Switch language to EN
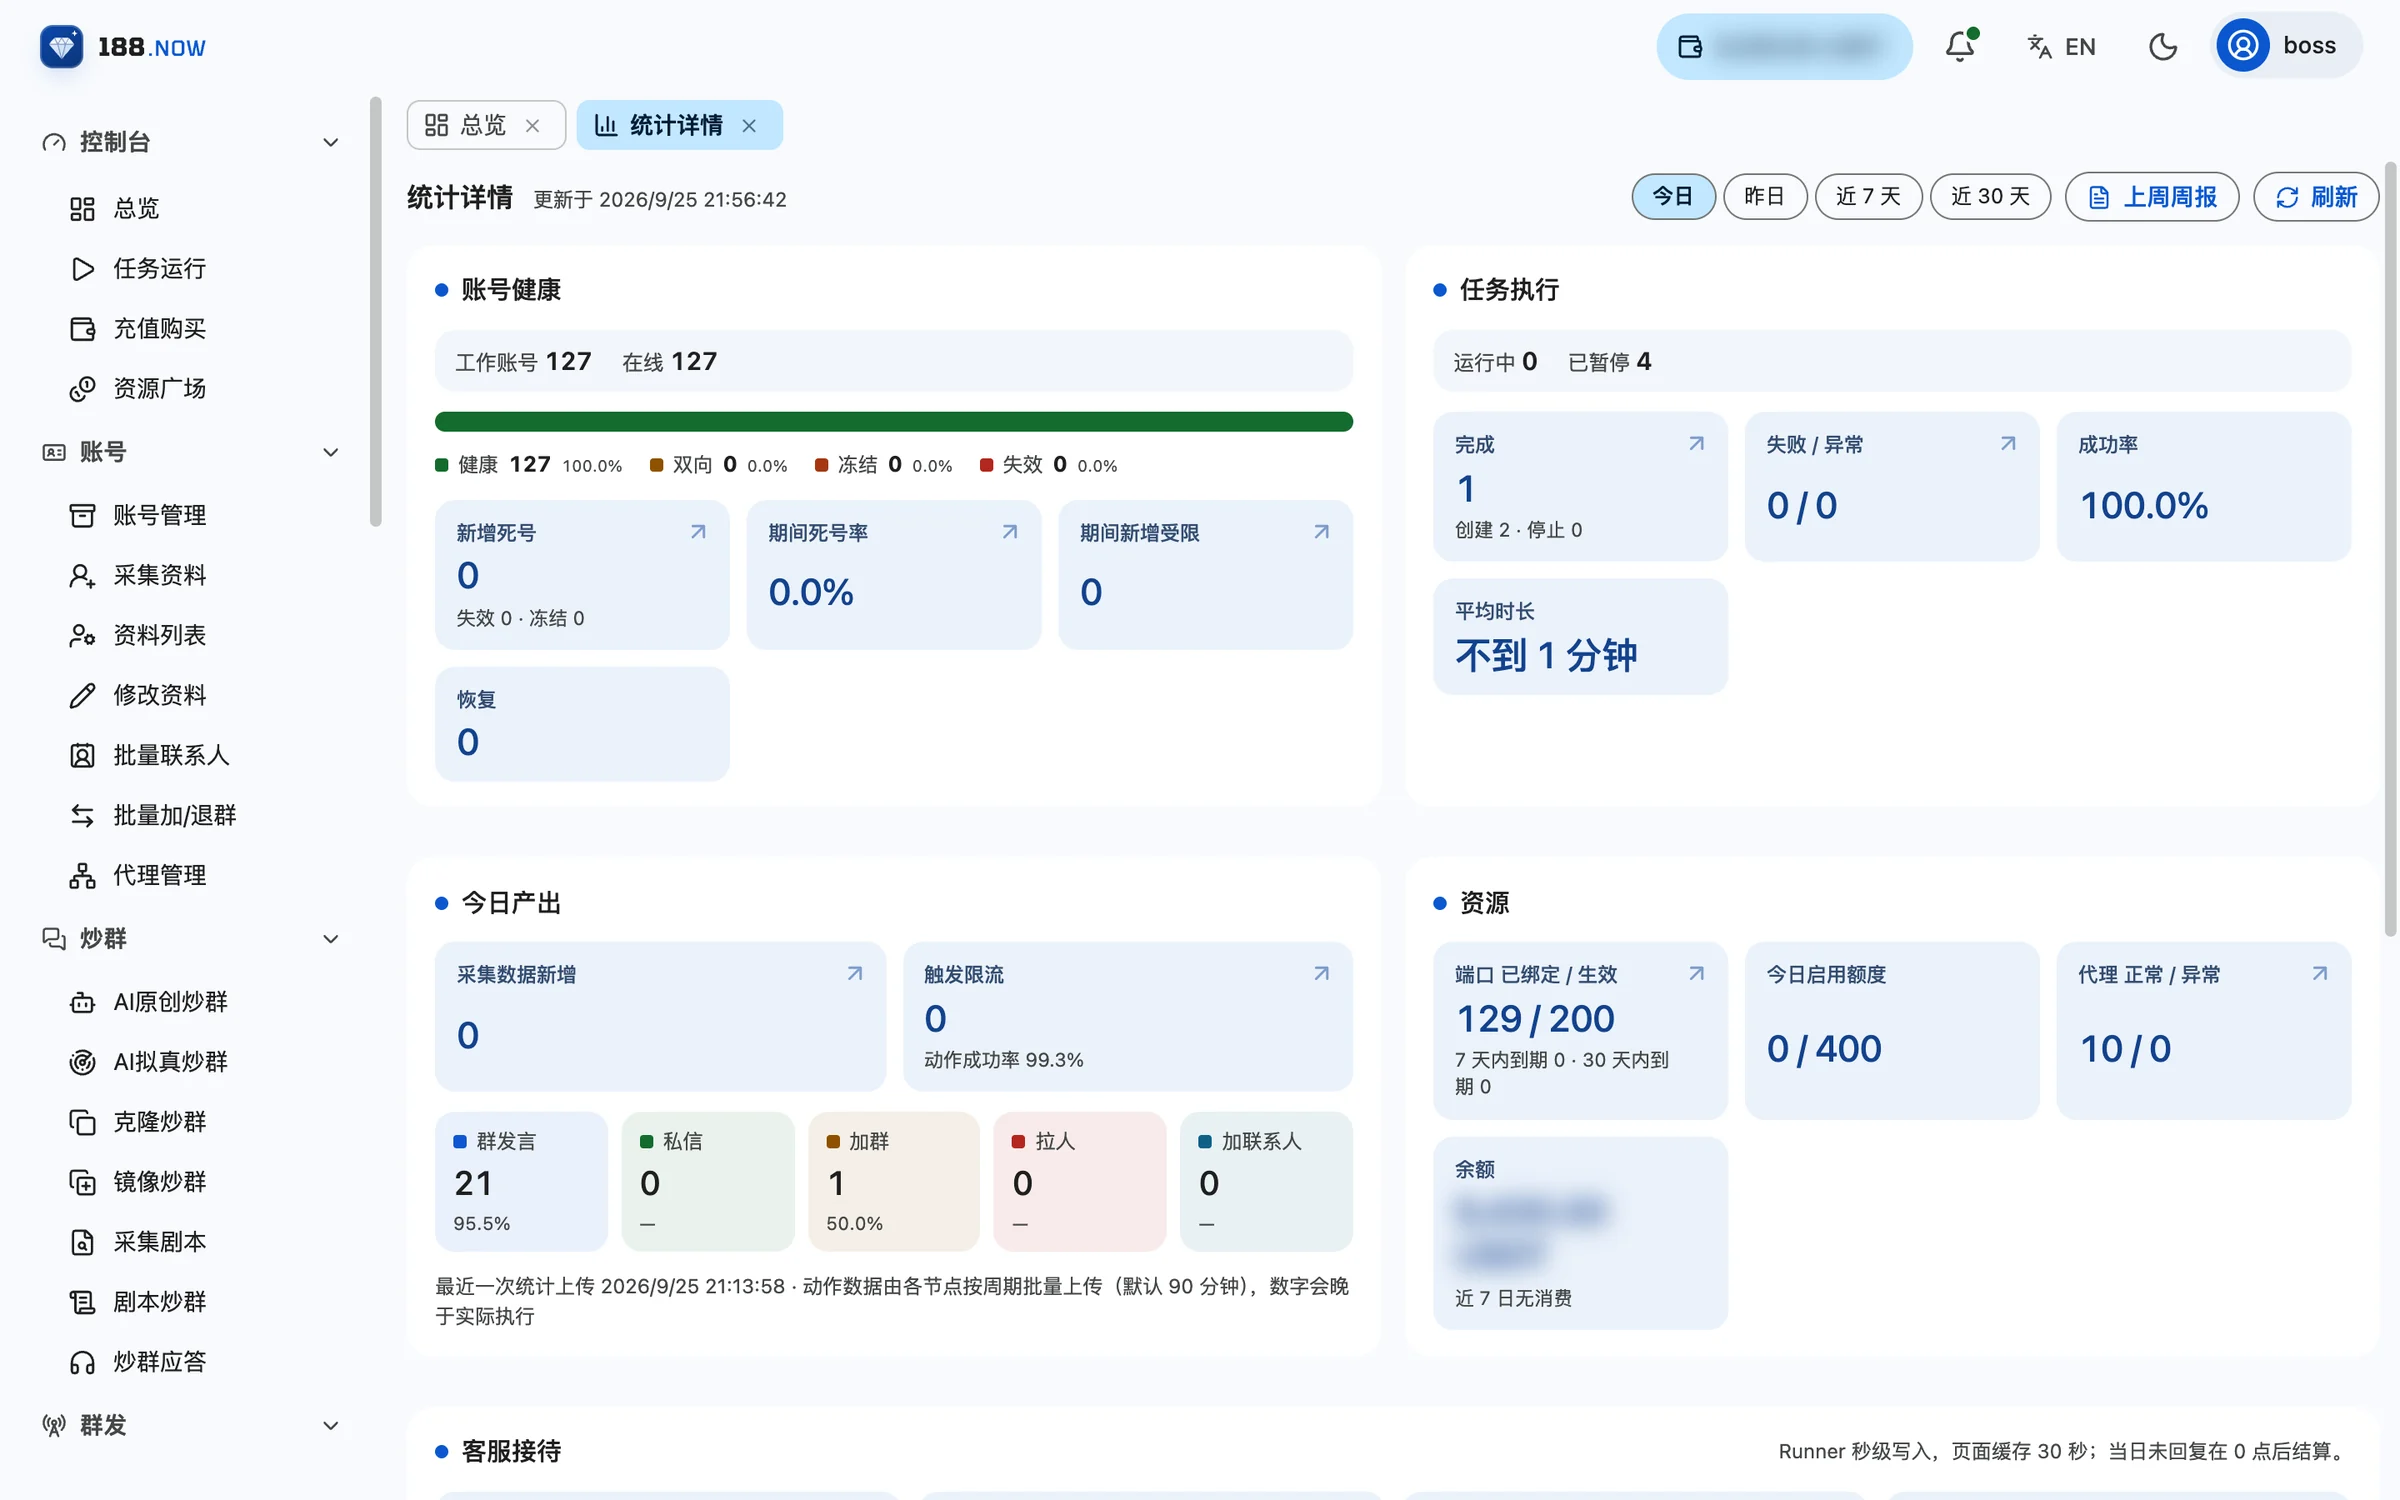Viewport: 2400px width, 1500px height. click(x=2061, y=46)
